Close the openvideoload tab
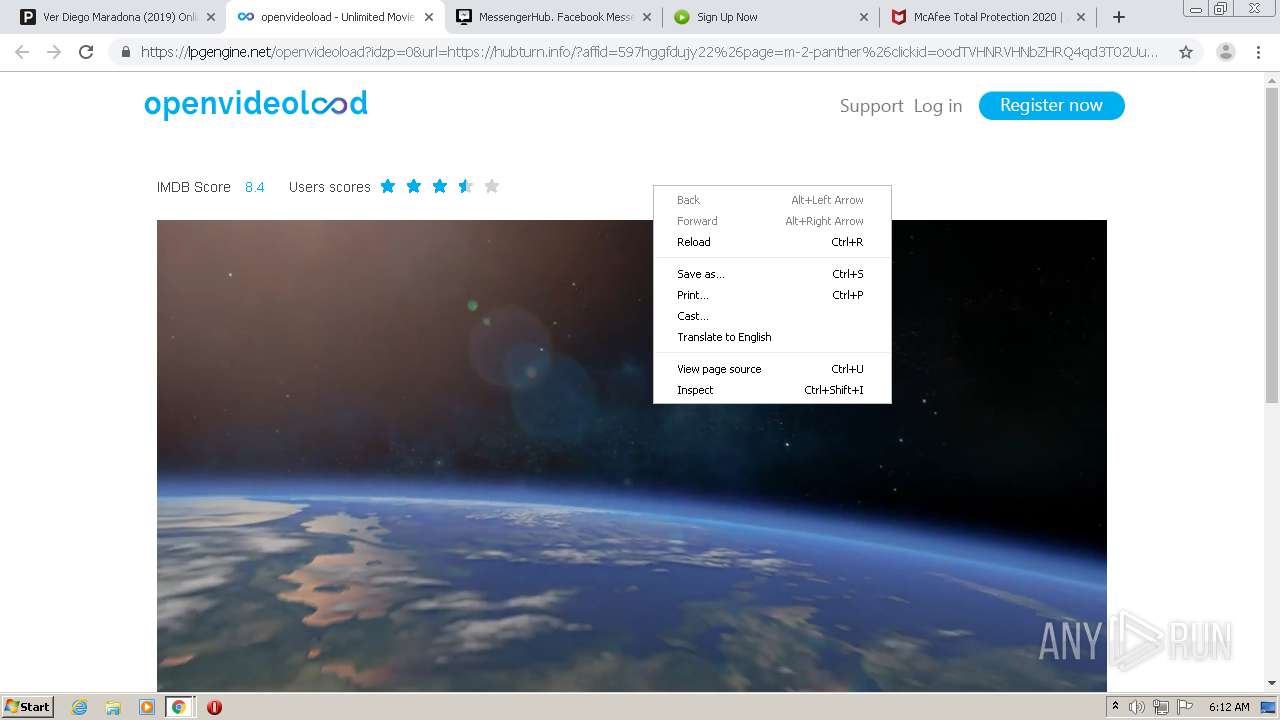Screen dimensions: 1280x720 click(x=429, y=17)
